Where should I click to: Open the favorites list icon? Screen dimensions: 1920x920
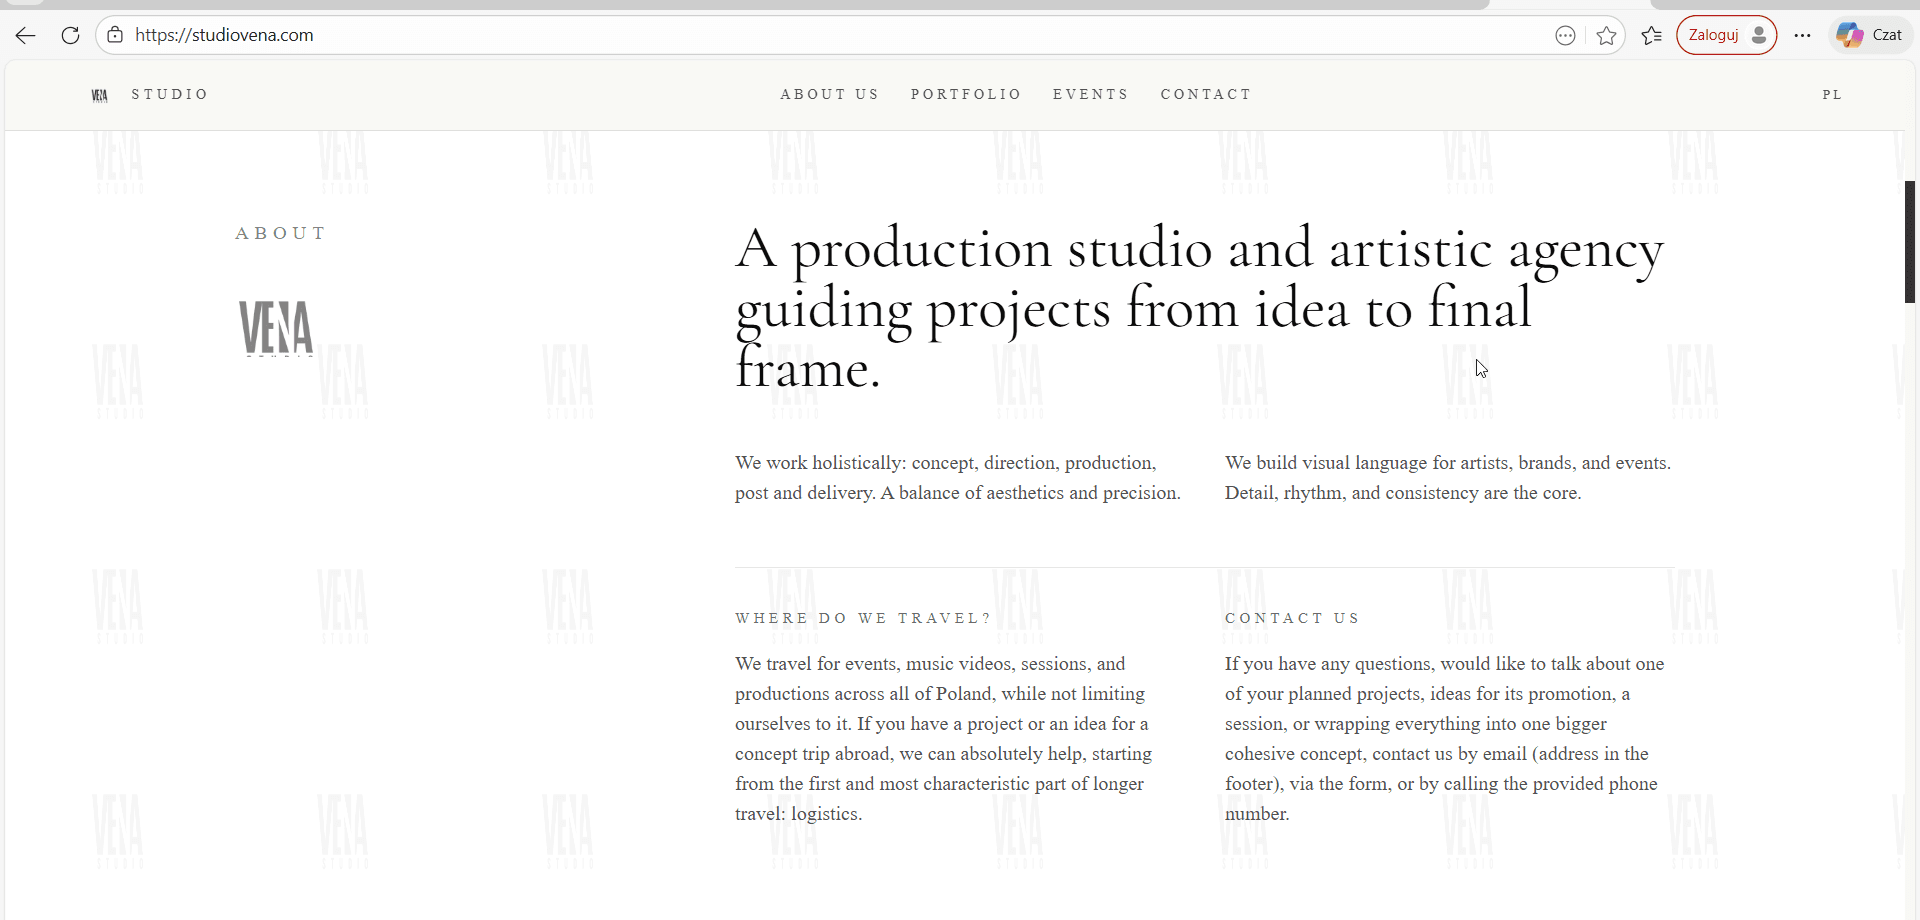tap(1651, 35)
